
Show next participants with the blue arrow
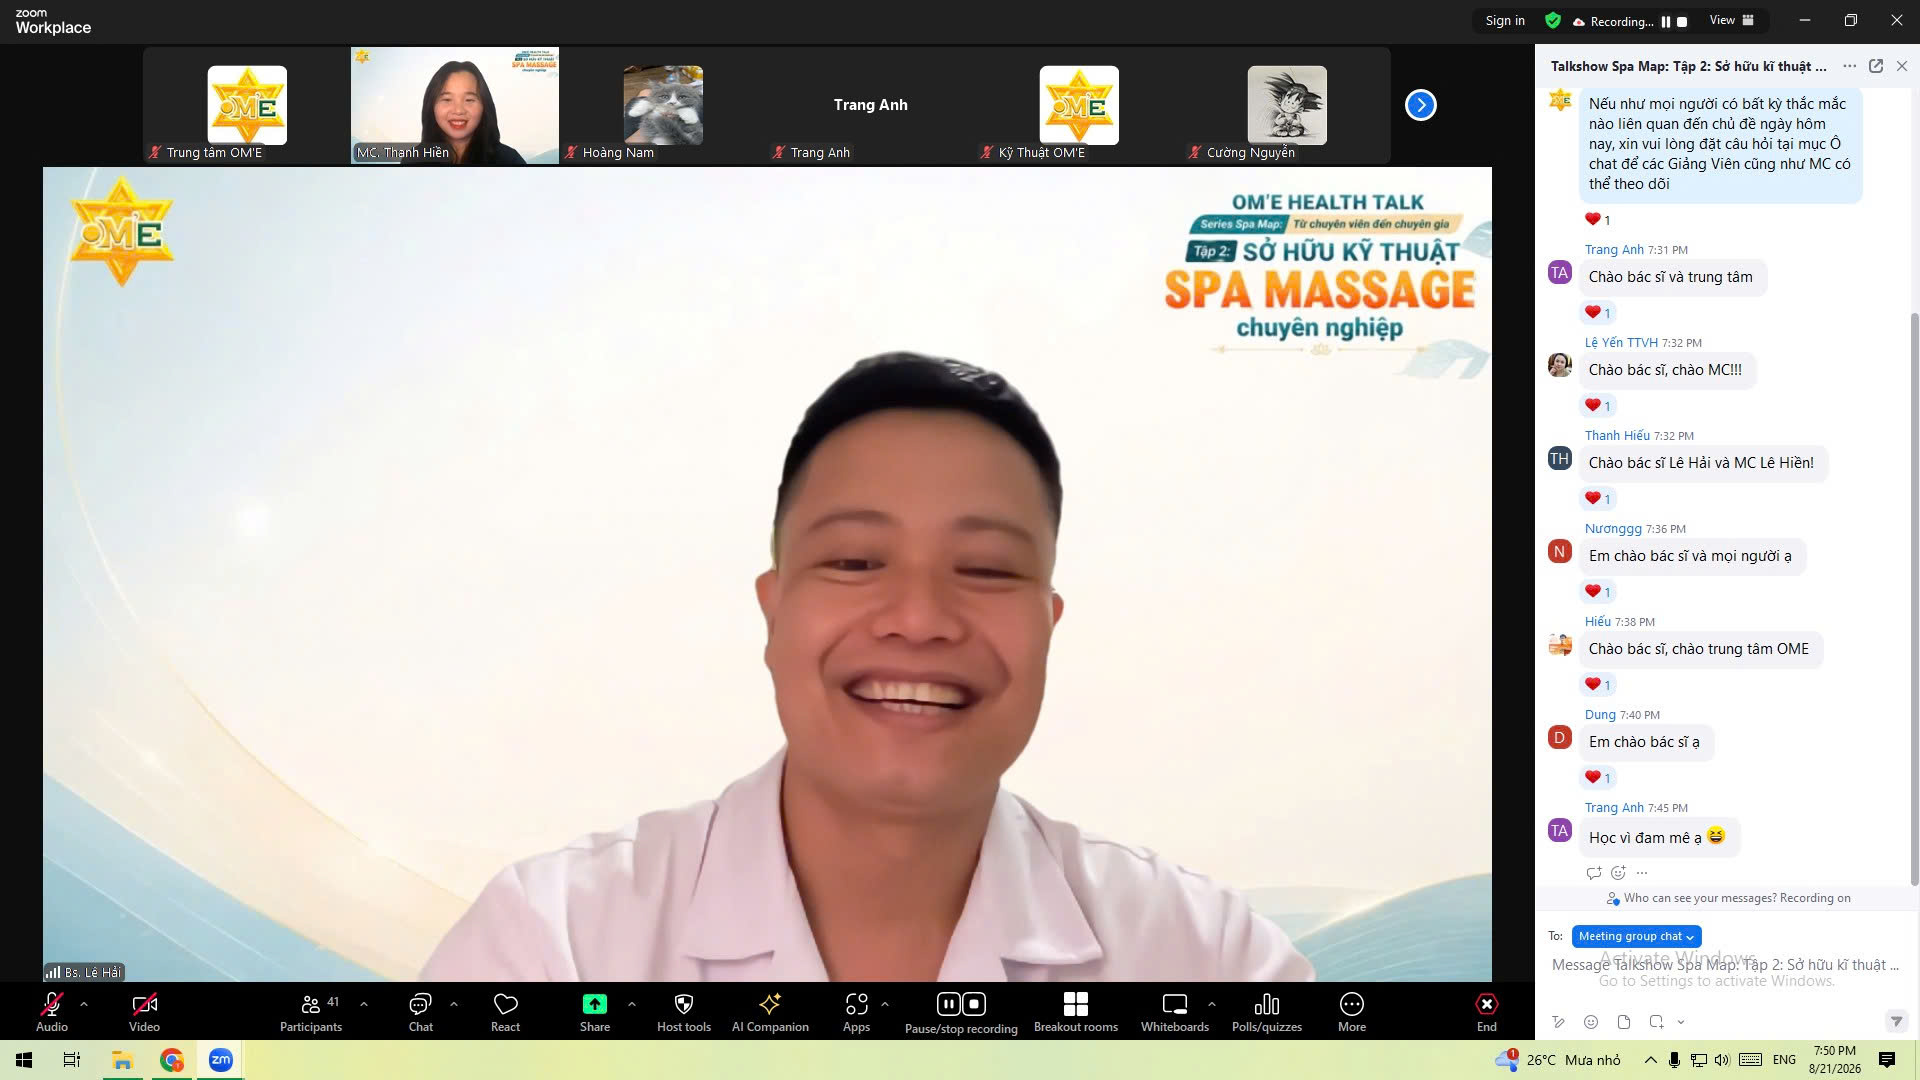click(x=1421, y=105)
